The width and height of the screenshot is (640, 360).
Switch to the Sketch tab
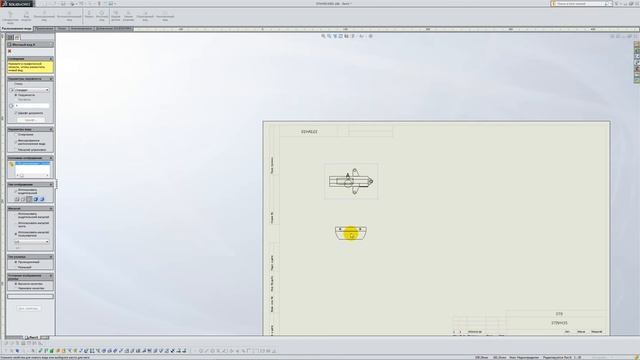(x=62, y=29)
